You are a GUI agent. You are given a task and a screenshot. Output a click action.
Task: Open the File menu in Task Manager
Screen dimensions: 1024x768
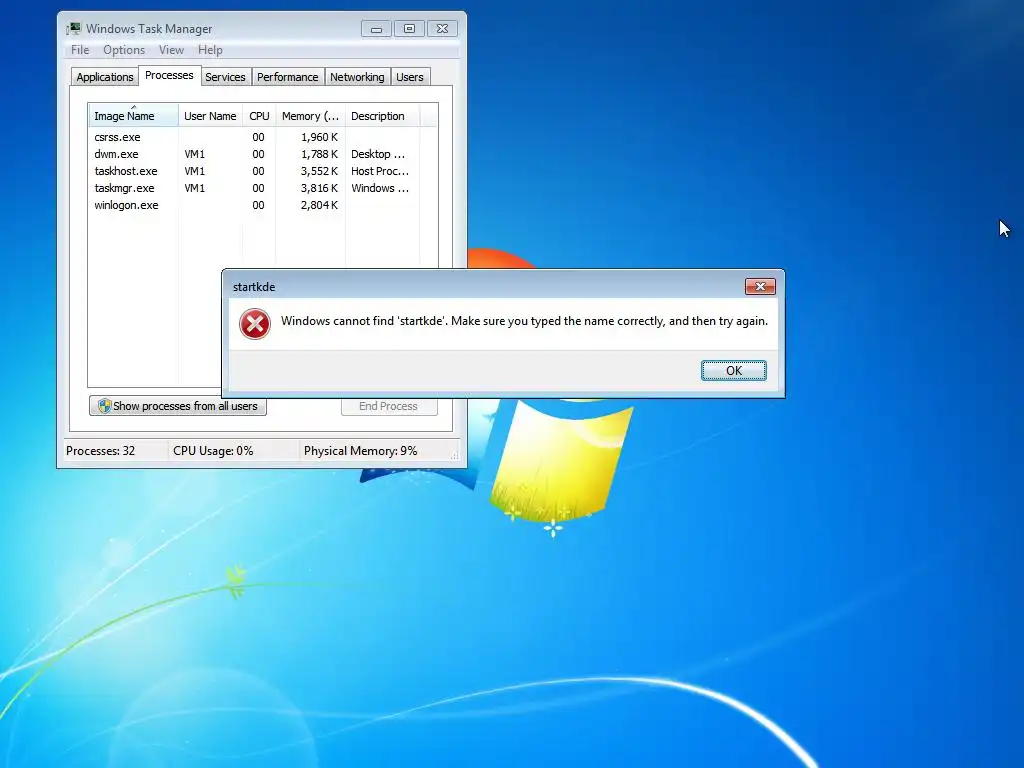(80, 50)
